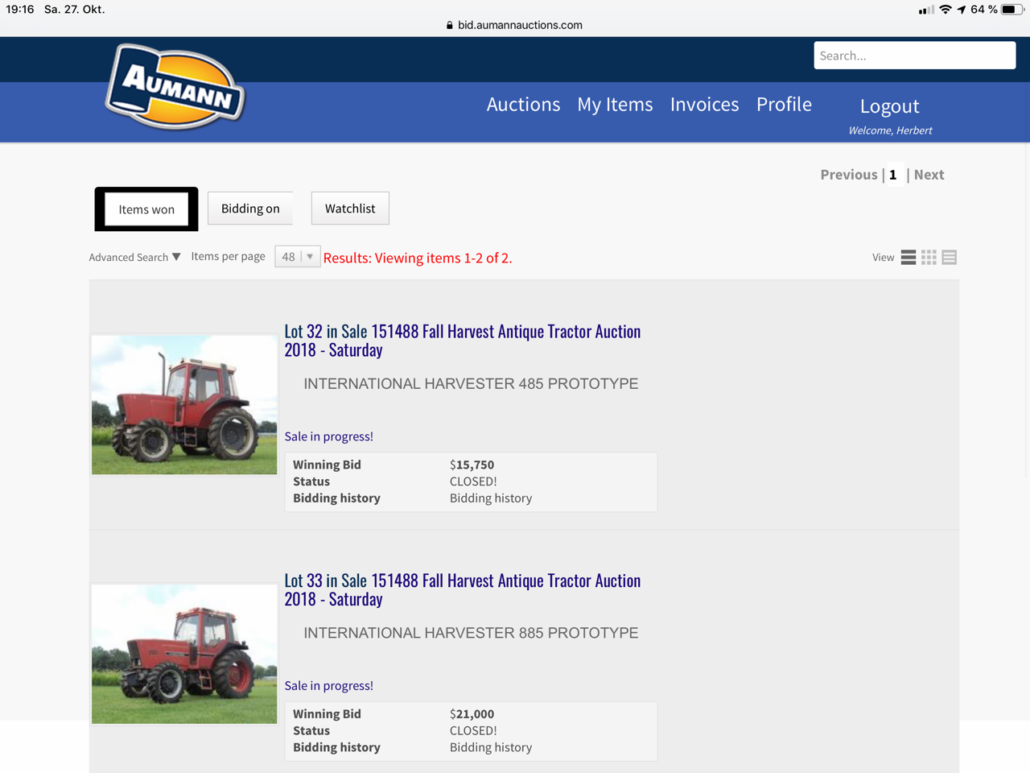Viewport: 1030px width, 773px height.
Task: Click Sale in progress for Lot 32
Action: (x=328, y=436)
